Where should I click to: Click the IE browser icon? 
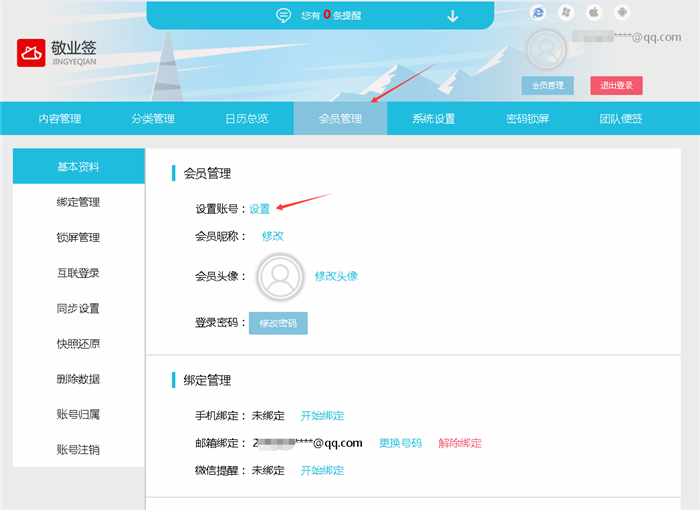click(x=539, y=13)
